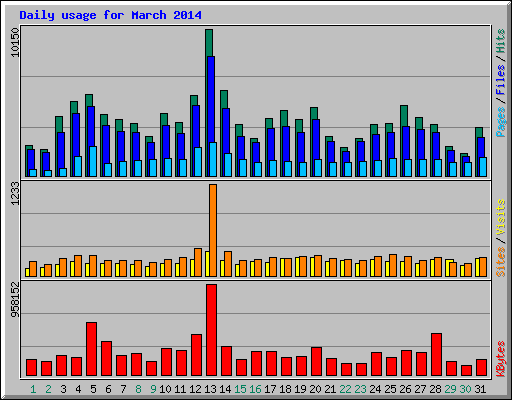The image size is (512, 400).
Task: Click day 5 on the x-axis
Action: click(93, 389)
